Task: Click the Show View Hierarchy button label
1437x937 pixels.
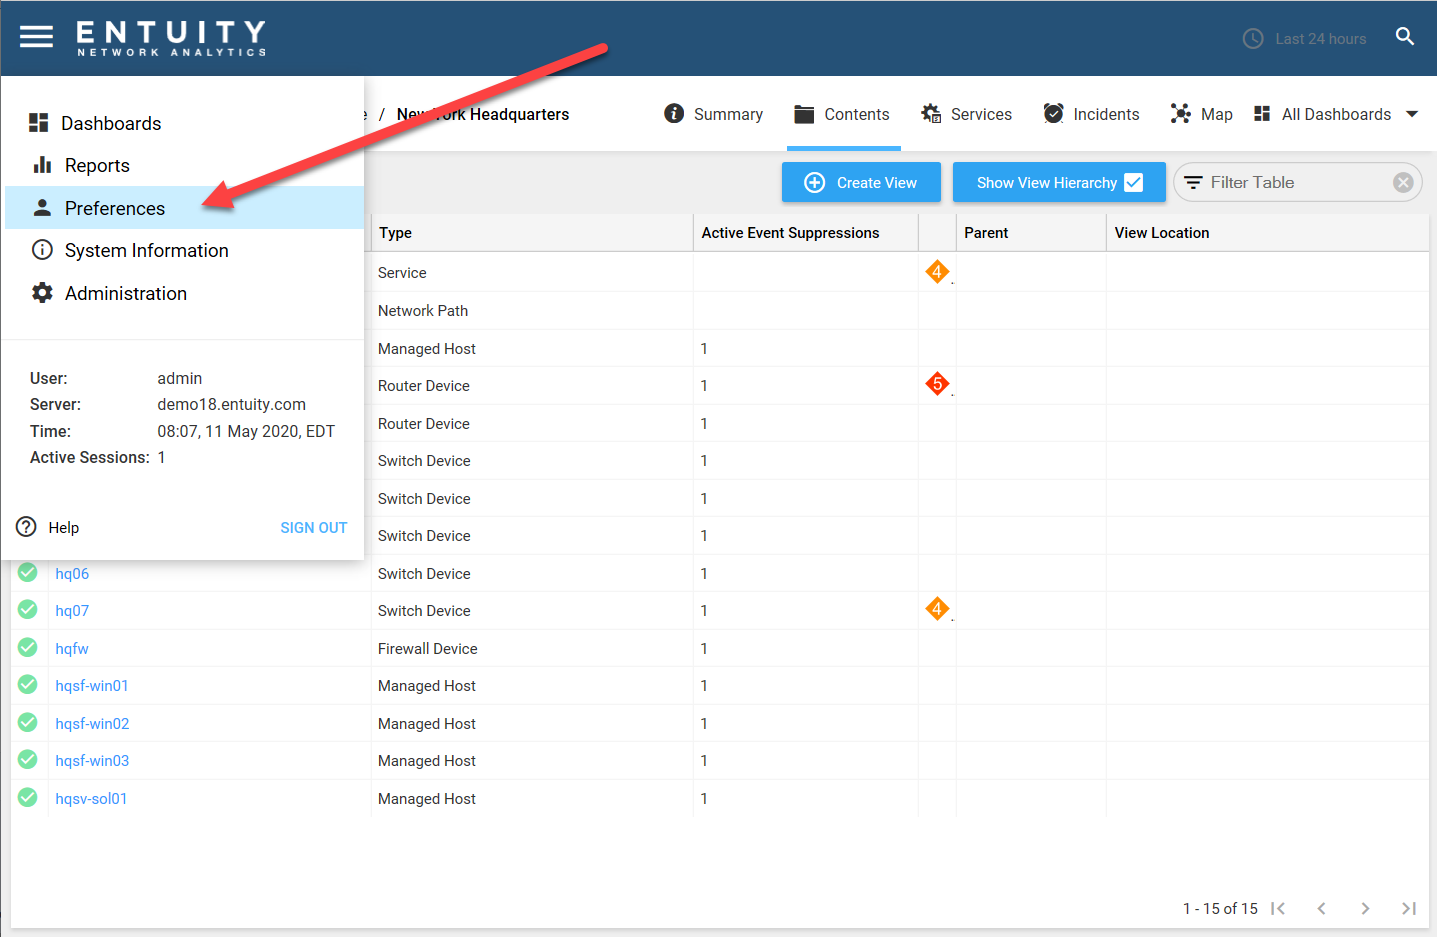Action: (1046, 183)
